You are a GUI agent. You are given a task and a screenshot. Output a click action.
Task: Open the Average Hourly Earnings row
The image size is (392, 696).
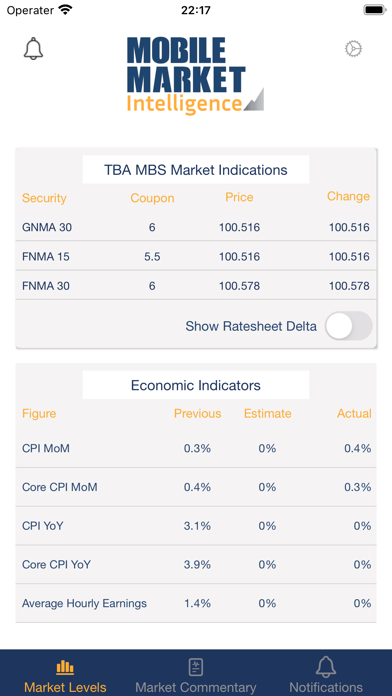(x=196, y=603)
